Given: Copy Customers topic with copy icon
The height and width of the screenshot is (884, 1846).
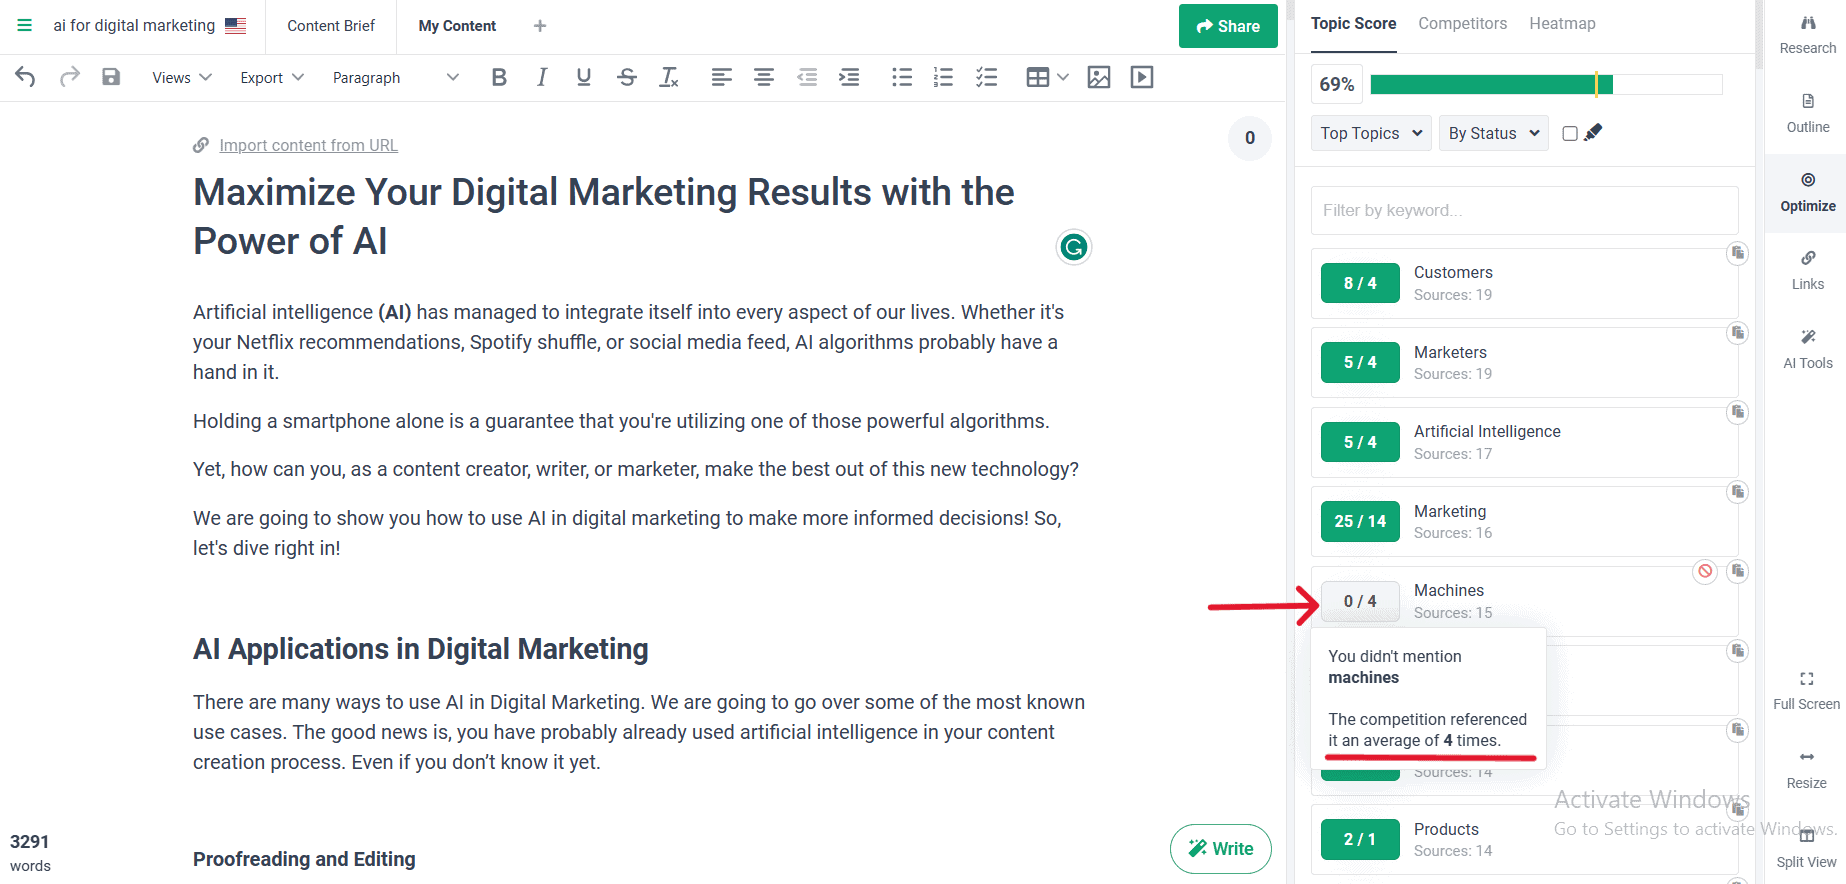Looking at the screenshot, I should [1738, 253].
